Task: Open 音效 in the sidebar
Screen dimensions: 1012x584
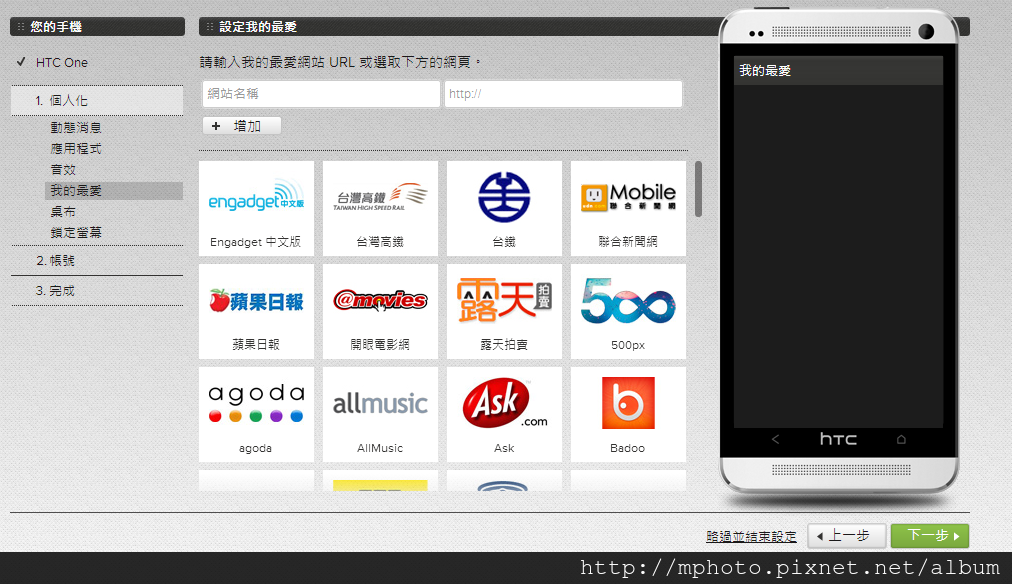Action: [x=63, y=170]
